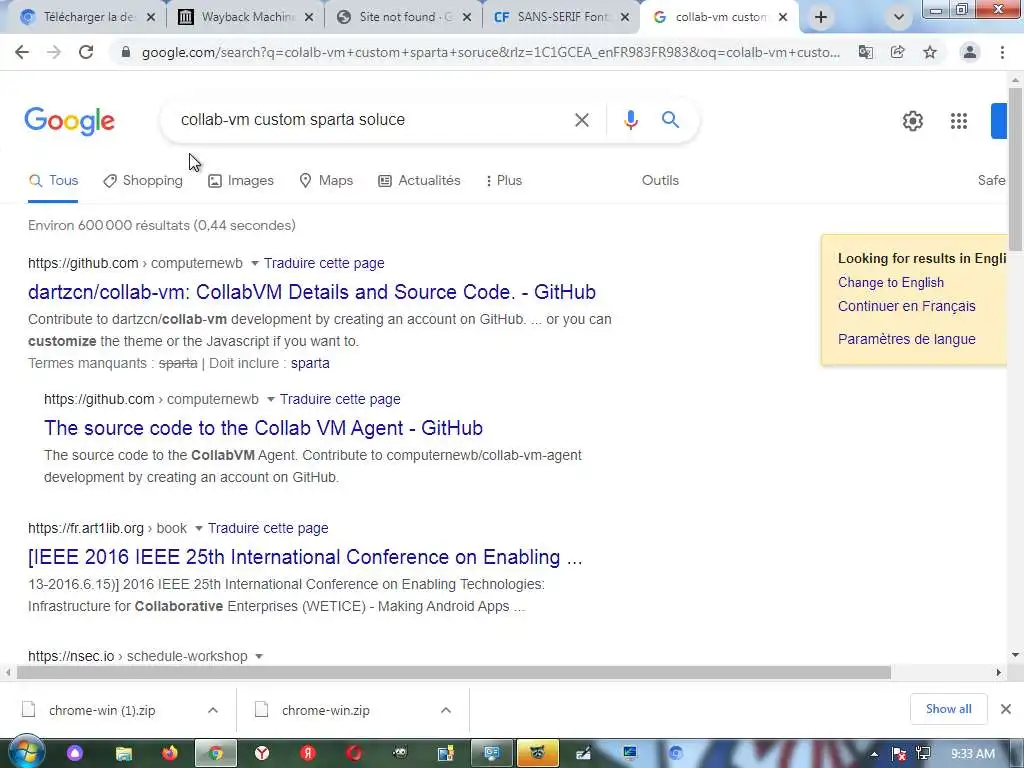Open the Outils search tools
Viewport: 1024px width, 768px height.
(660, 181)
